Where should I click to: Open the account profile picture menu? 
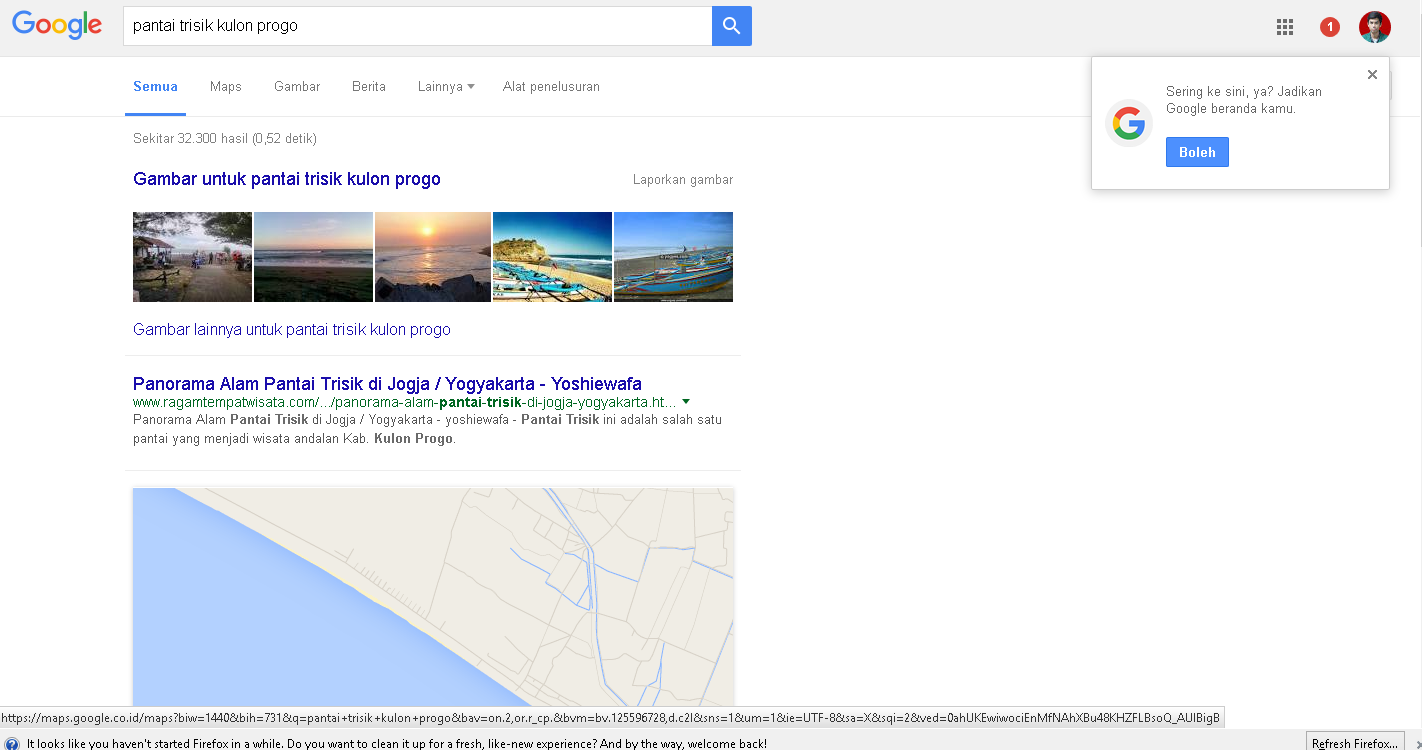(1375, 26)
